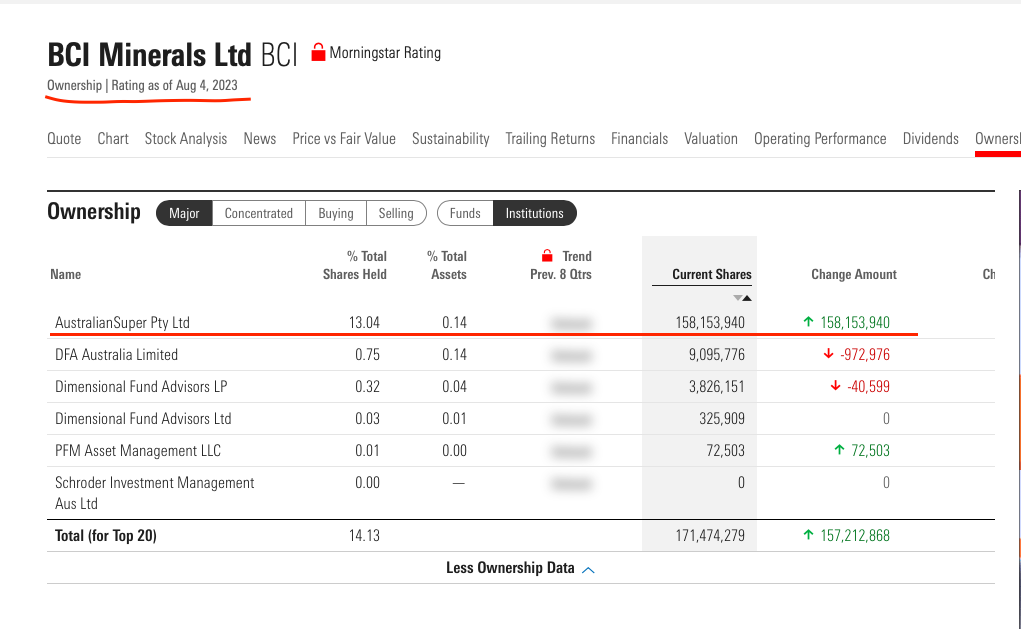Screen dimensions: 1021x629
Task: Click the Dimensional Fund Advisors LP name
Action: [141, 386]
